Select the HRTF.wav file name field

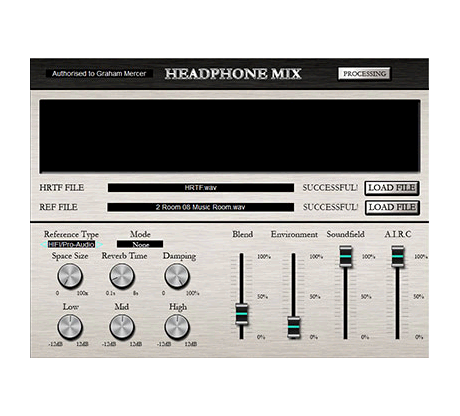(201, 188)
